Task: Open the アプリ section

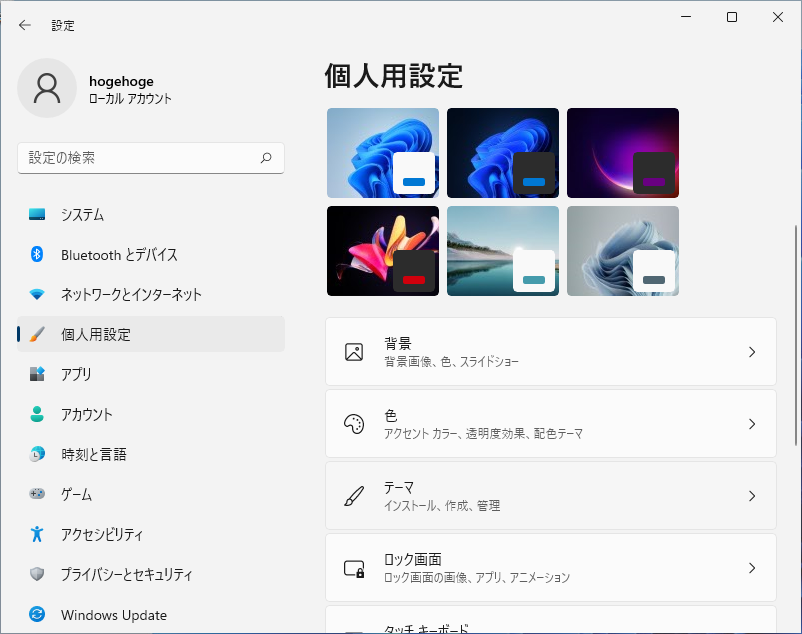Action: pyautogui.click(x=151, y=374)
